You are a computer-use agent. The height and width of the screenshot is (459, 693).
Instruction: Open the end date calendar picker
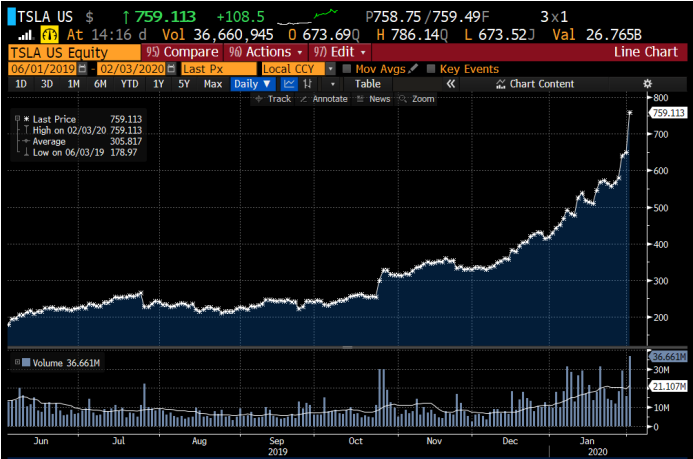click(x=172, y=69)
